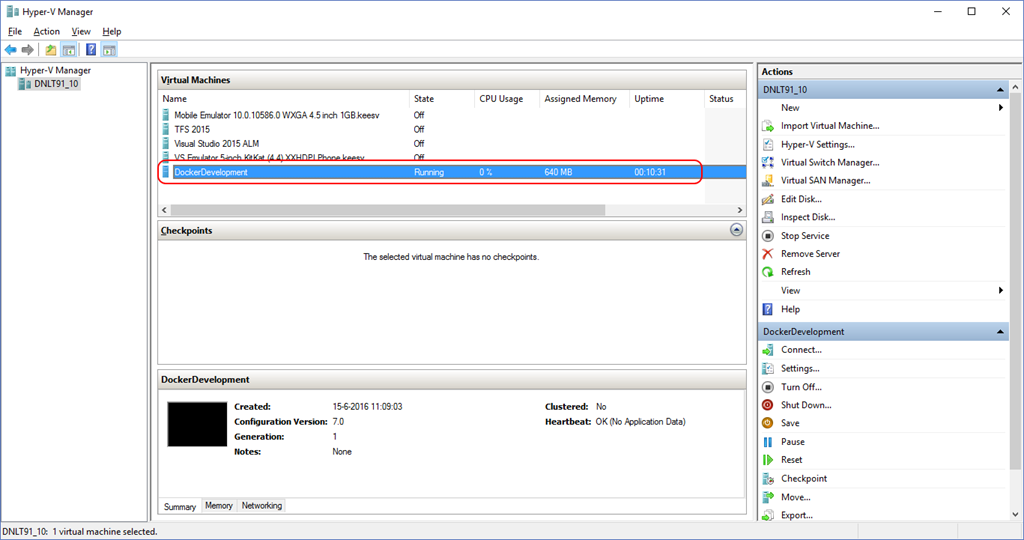
Task: Switch to the Summary tab
Action: pos(180,507)
